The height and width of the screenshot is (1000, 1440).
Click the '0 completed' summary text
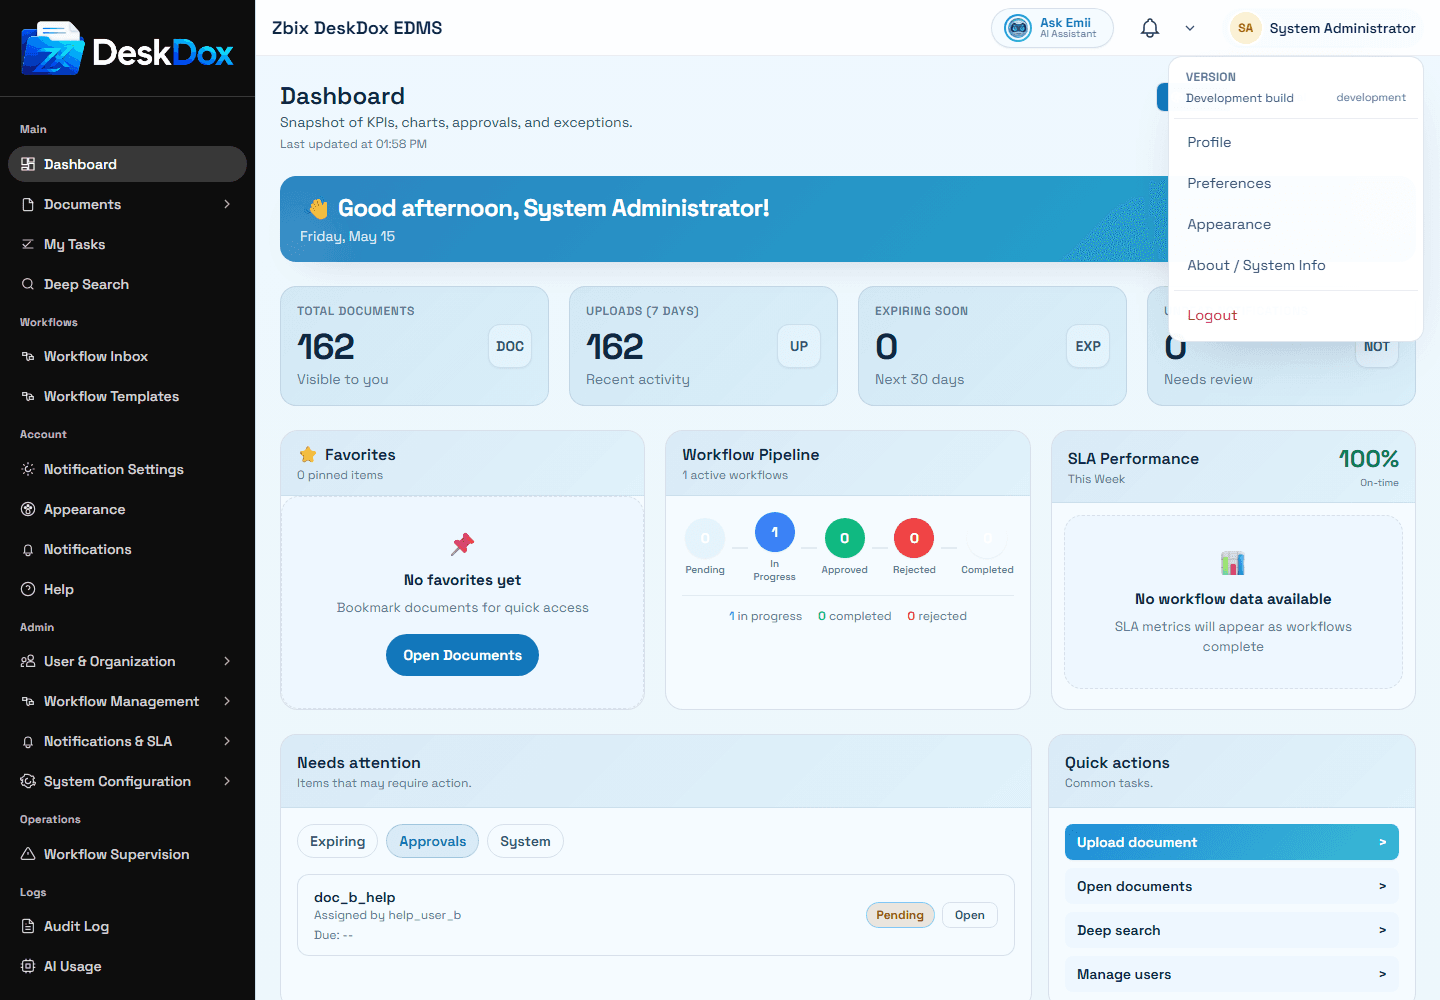tap(855, 616)
